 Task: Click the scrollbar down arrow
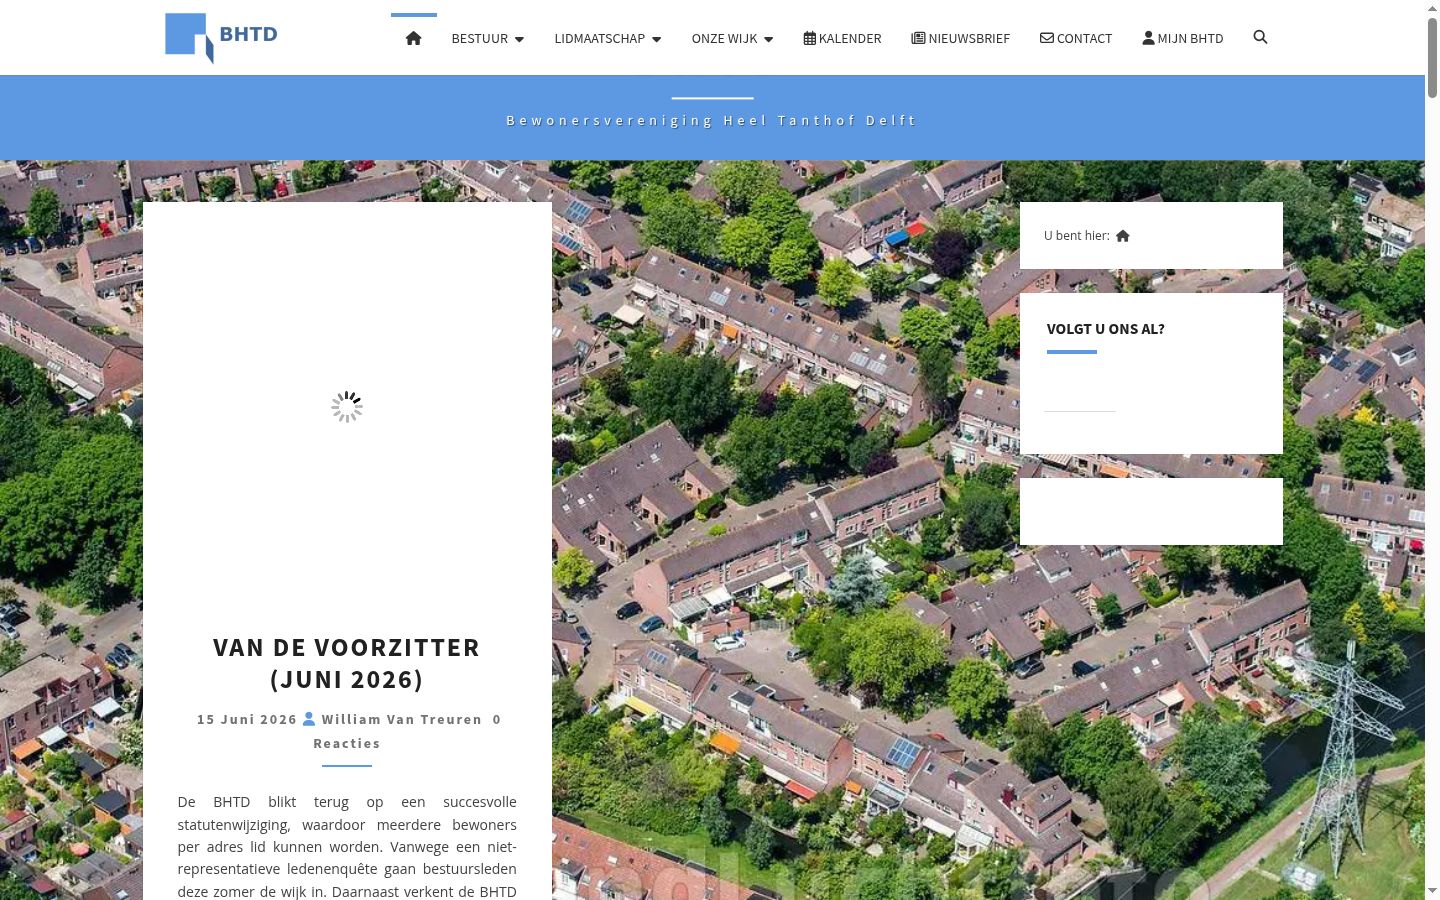1432,891
